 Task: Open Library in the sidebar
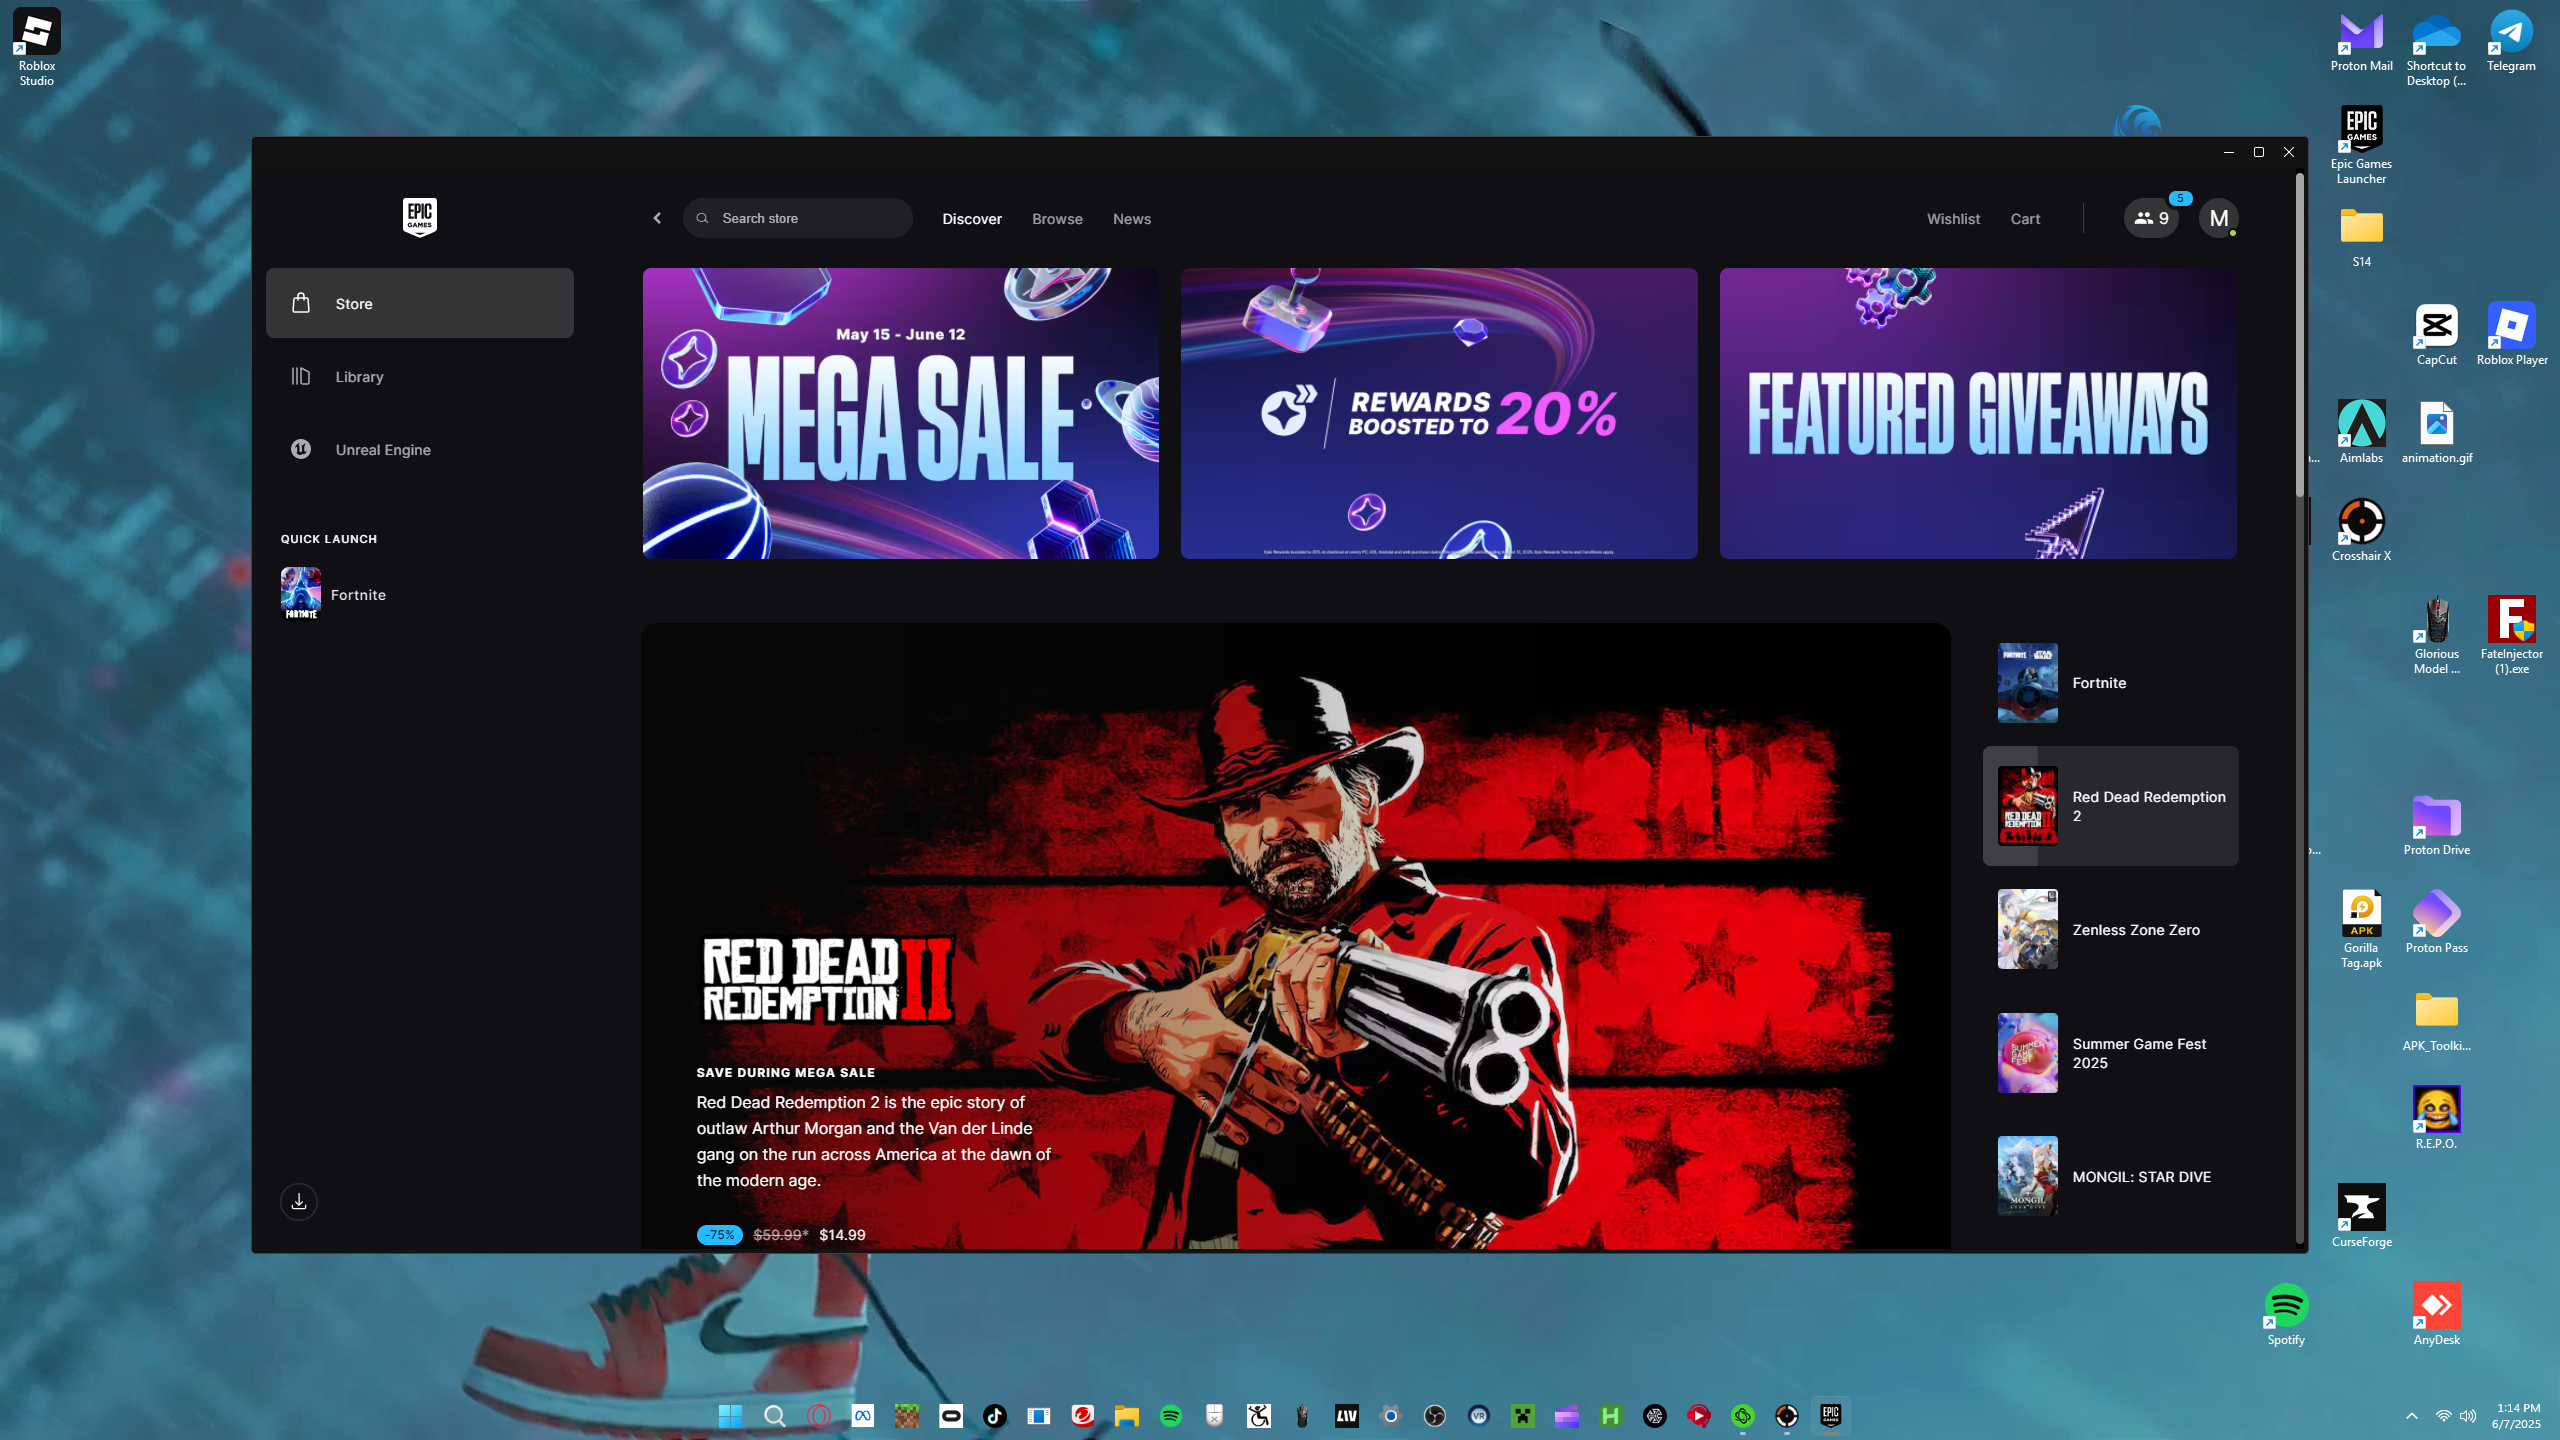[359, 377]
